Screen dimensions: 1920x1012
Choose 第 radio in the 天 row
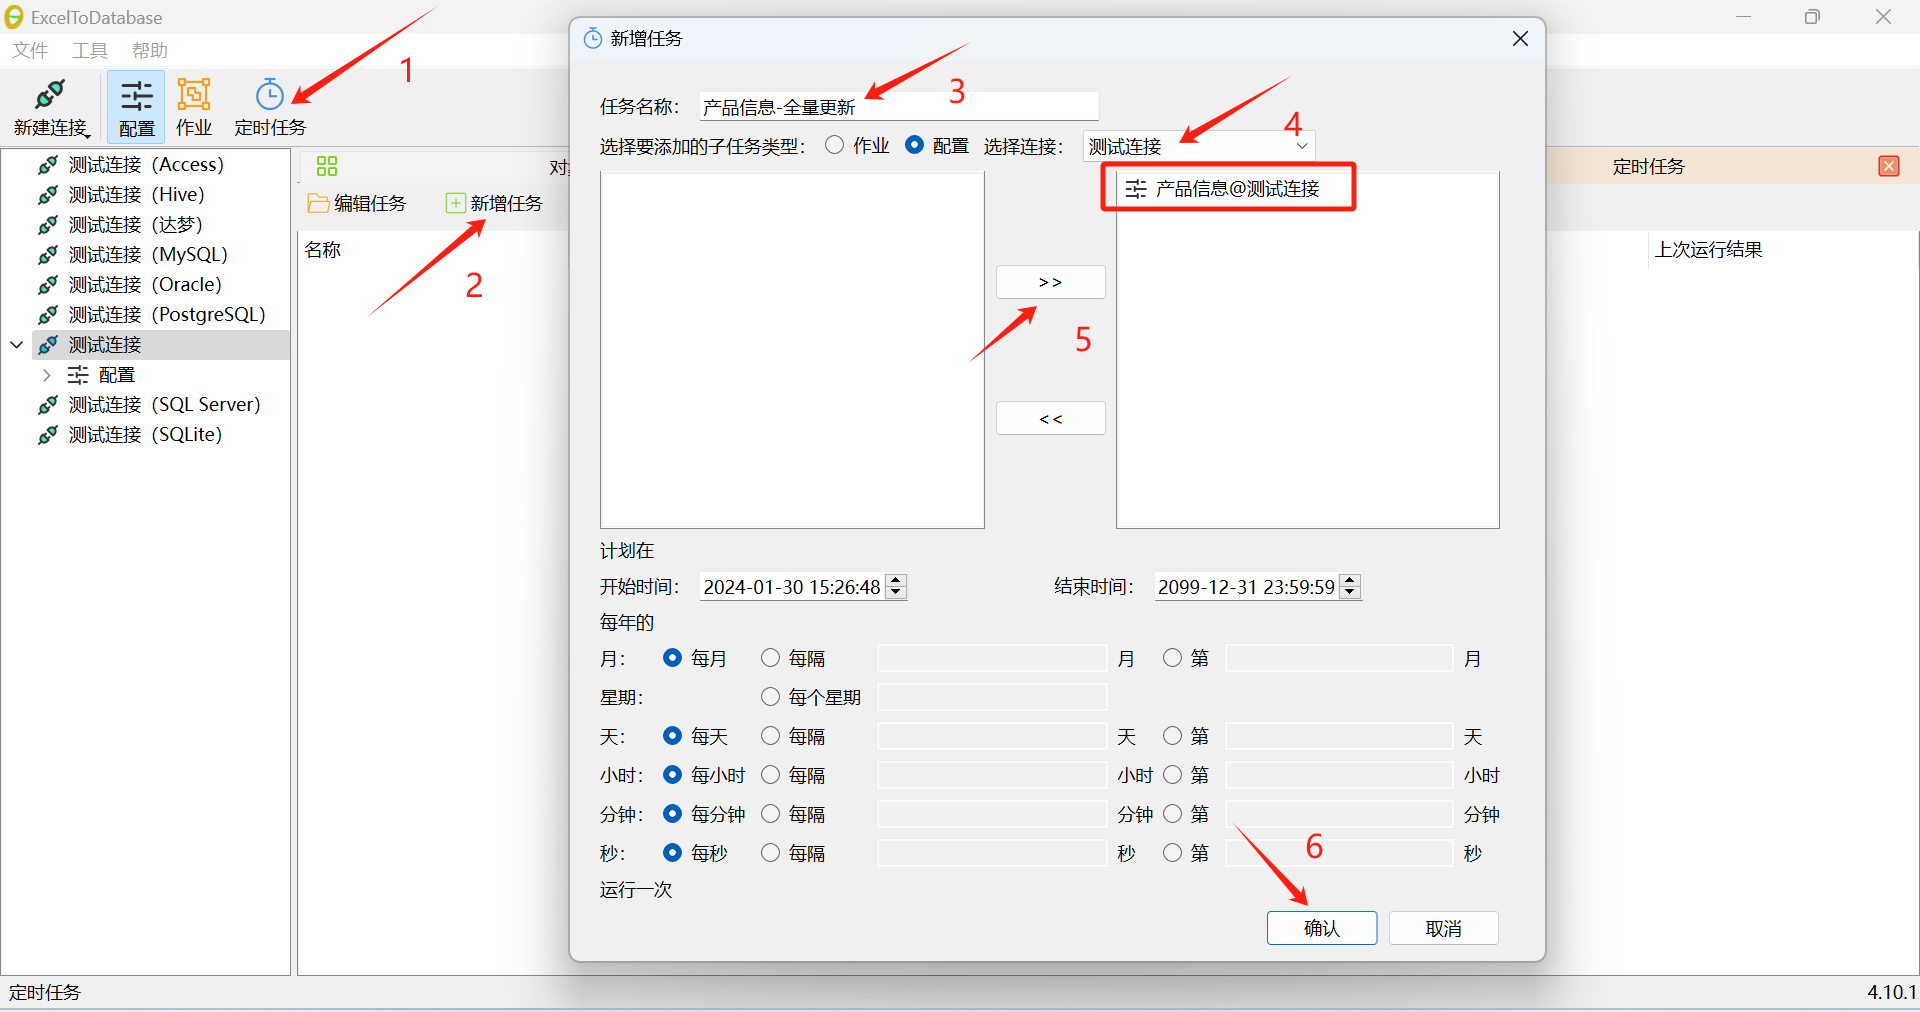1172,736
